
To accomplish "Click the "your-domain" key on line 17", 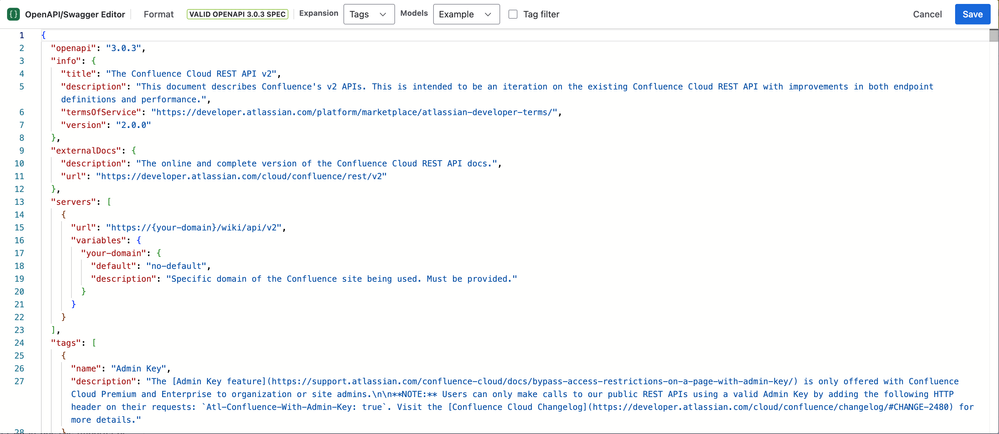I will pyautogui.click(x=113, y=253).
